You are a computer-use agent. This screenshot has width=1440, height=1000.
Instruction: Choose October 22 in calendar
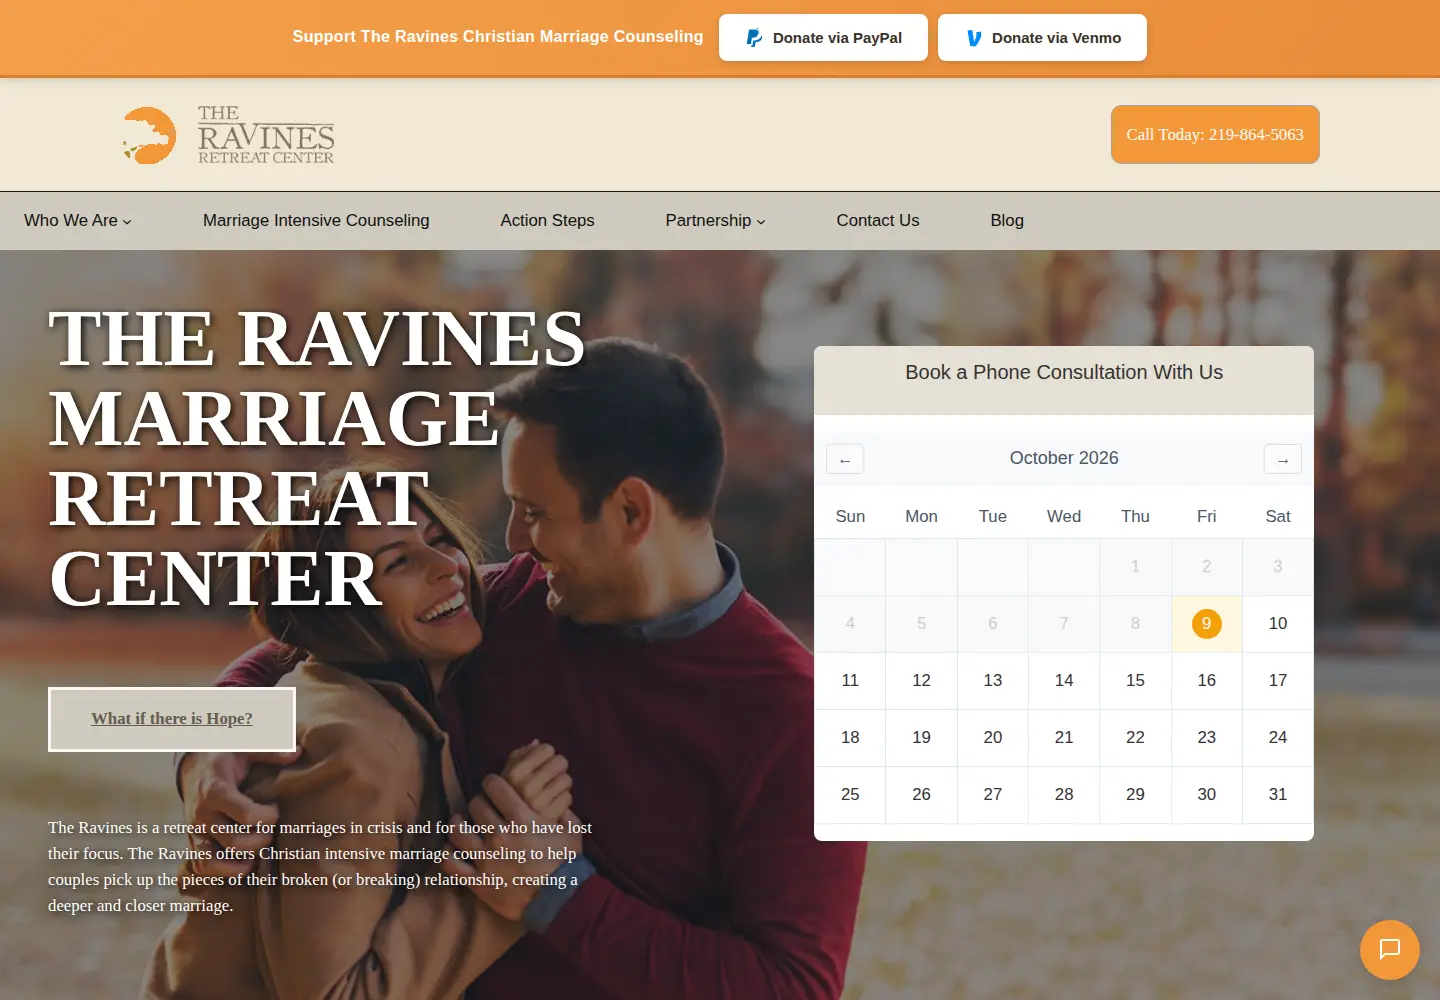[x=1135, y=738]
